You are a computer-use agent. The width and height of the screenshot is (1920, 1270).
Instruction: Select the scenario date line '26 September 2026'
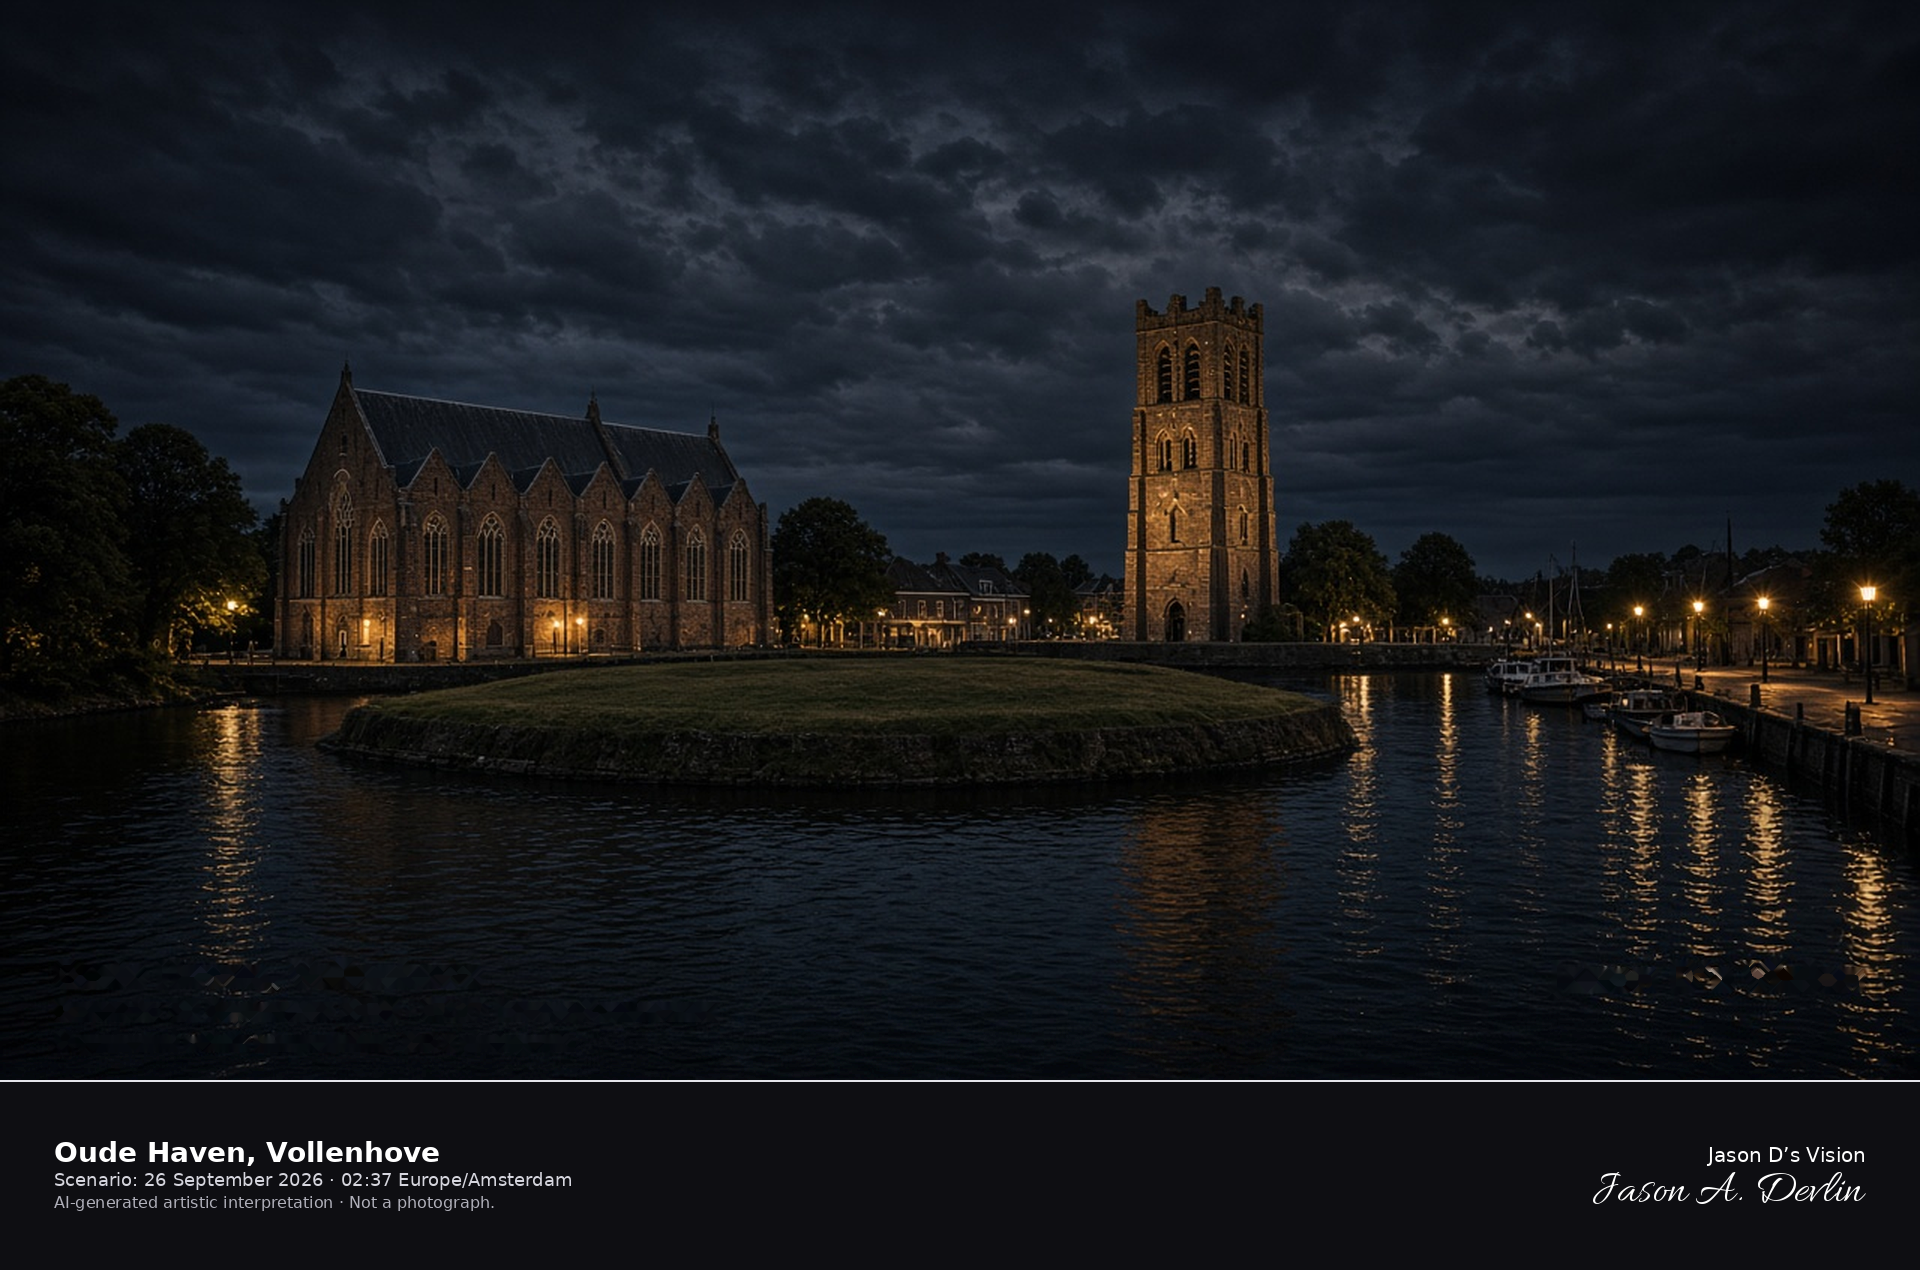pos(233,1180)
